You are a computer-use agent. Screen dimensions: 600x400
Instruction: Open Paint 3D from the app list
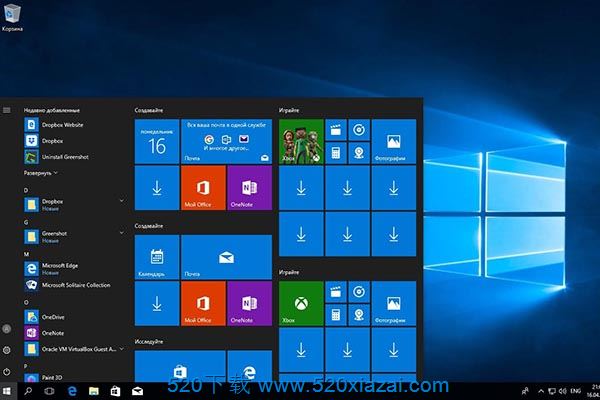53,377
